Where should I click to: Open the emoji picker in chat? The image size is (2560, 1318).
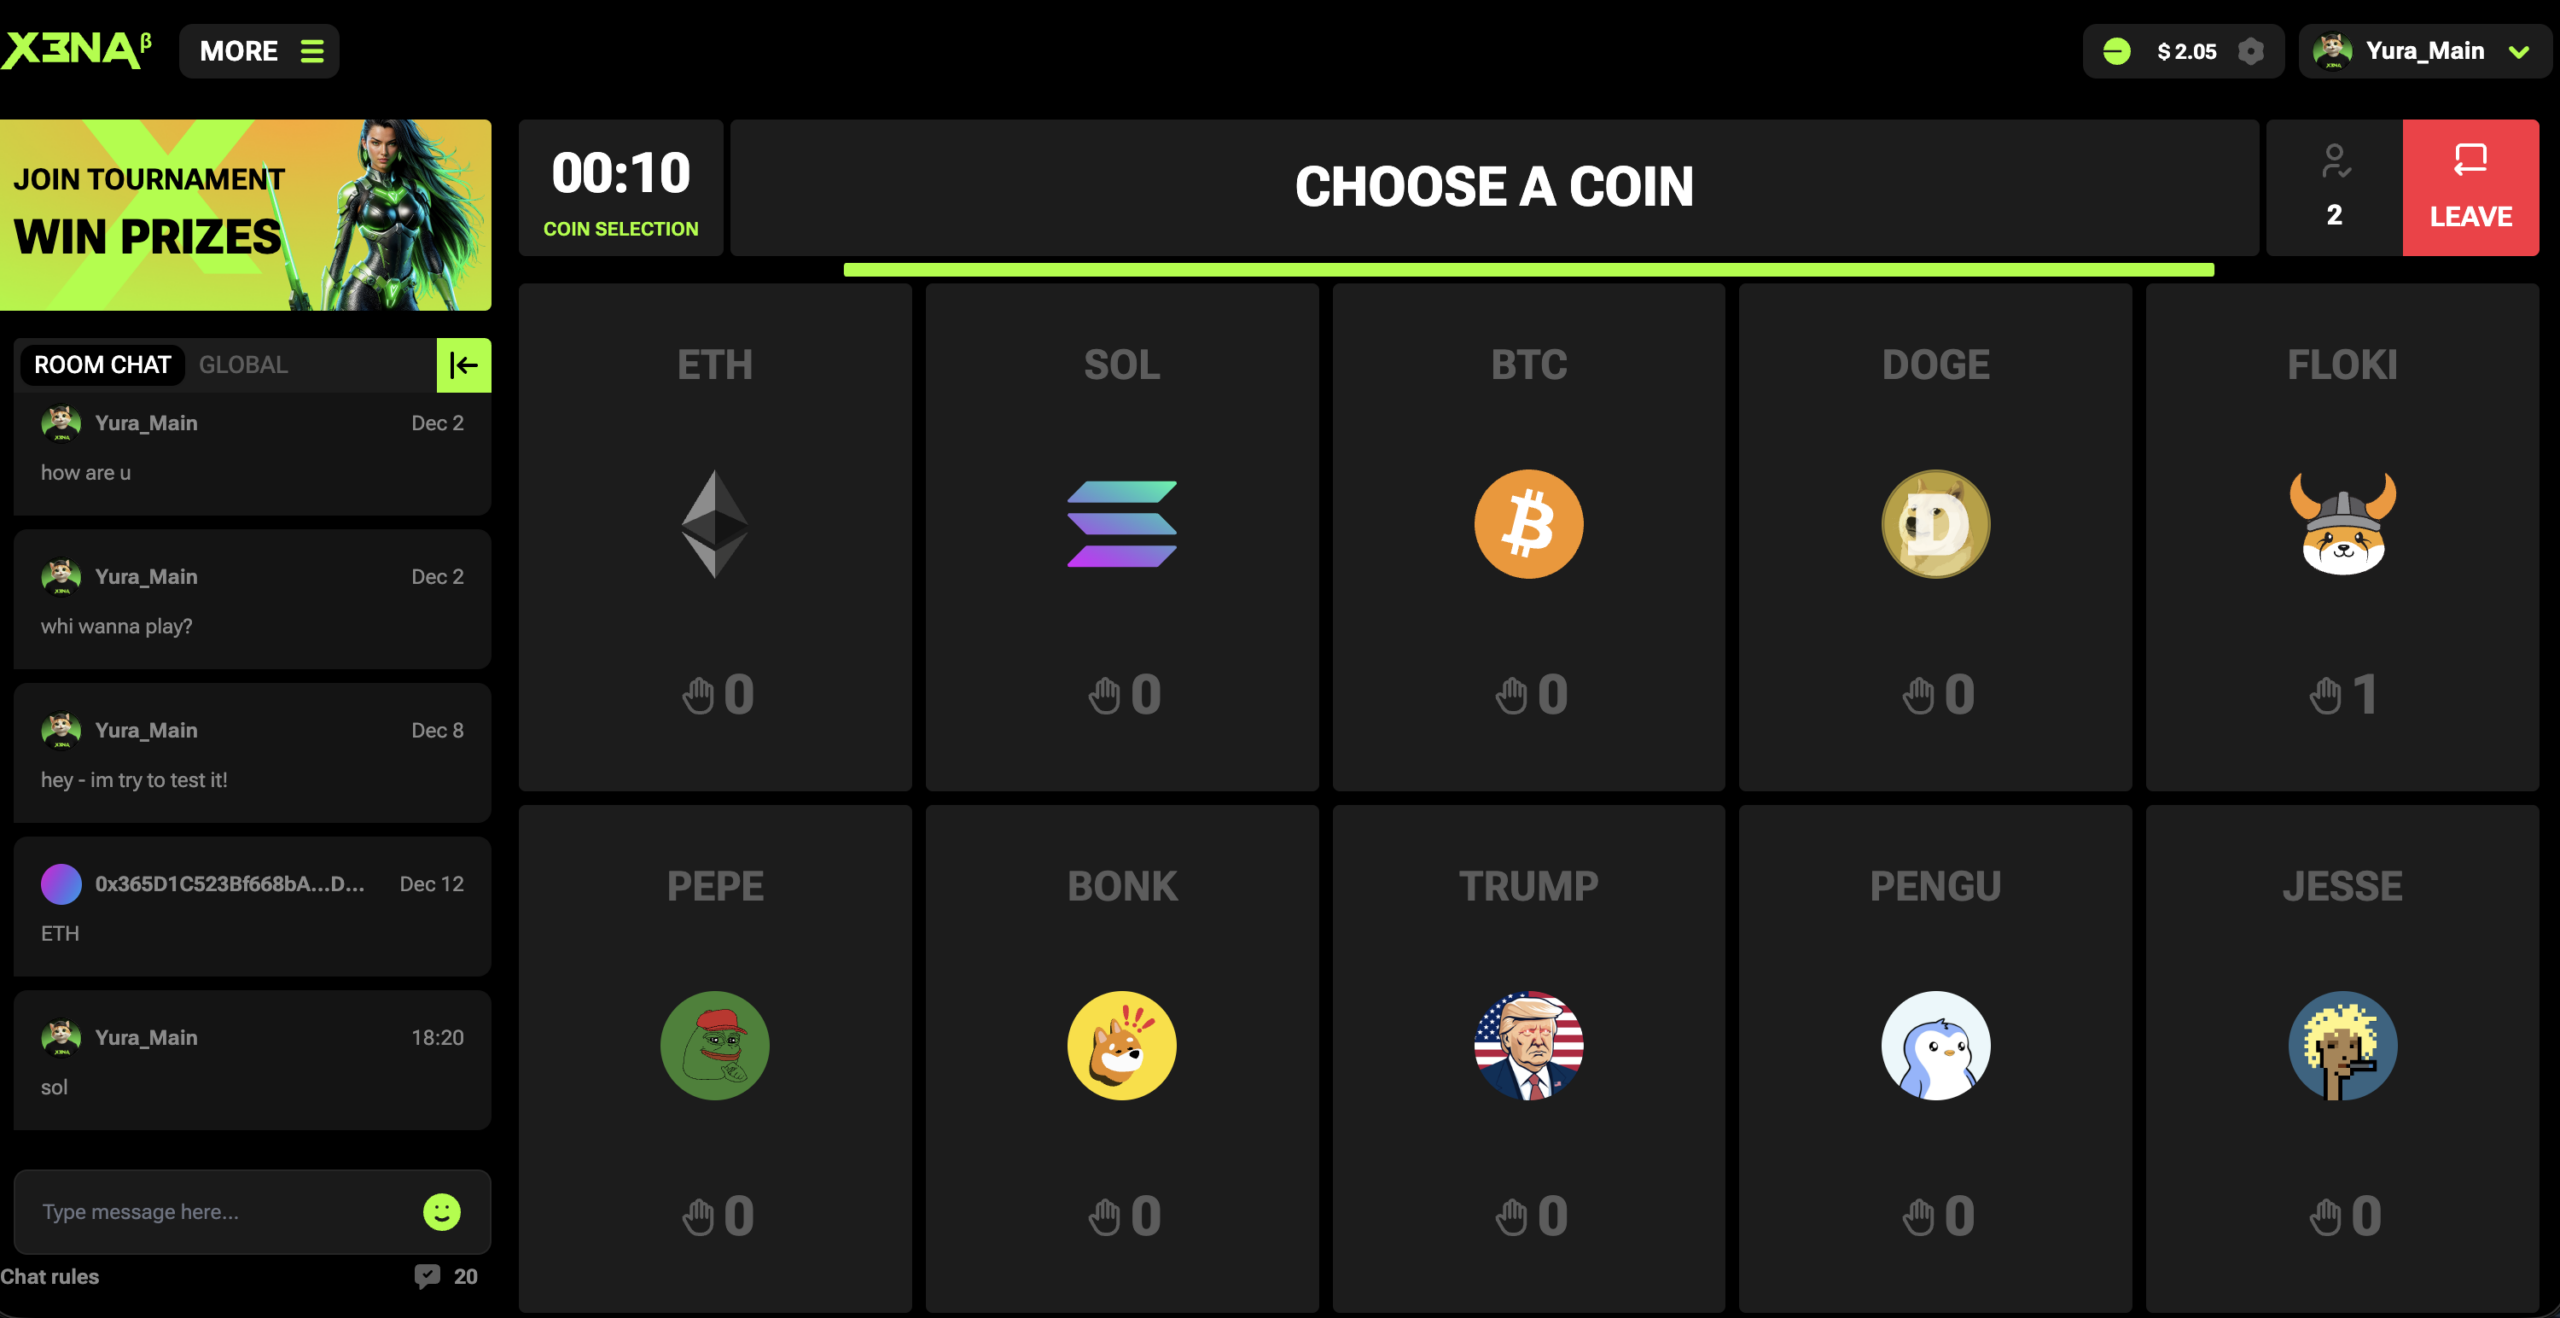pyautogui.click(x=441, y=1212)
